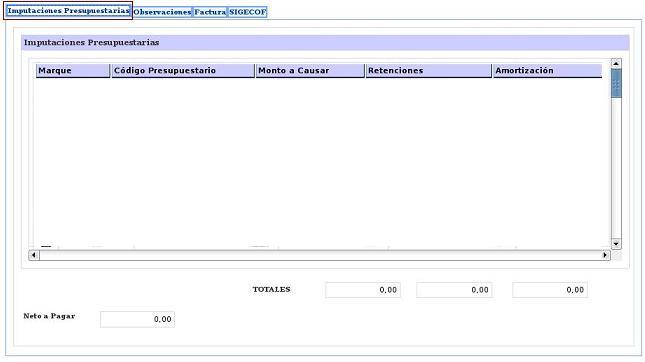Image resolution: width=645 pixels, height=362 pixels.
Task: Select the Retenciones column header
Action: point(429,70)
